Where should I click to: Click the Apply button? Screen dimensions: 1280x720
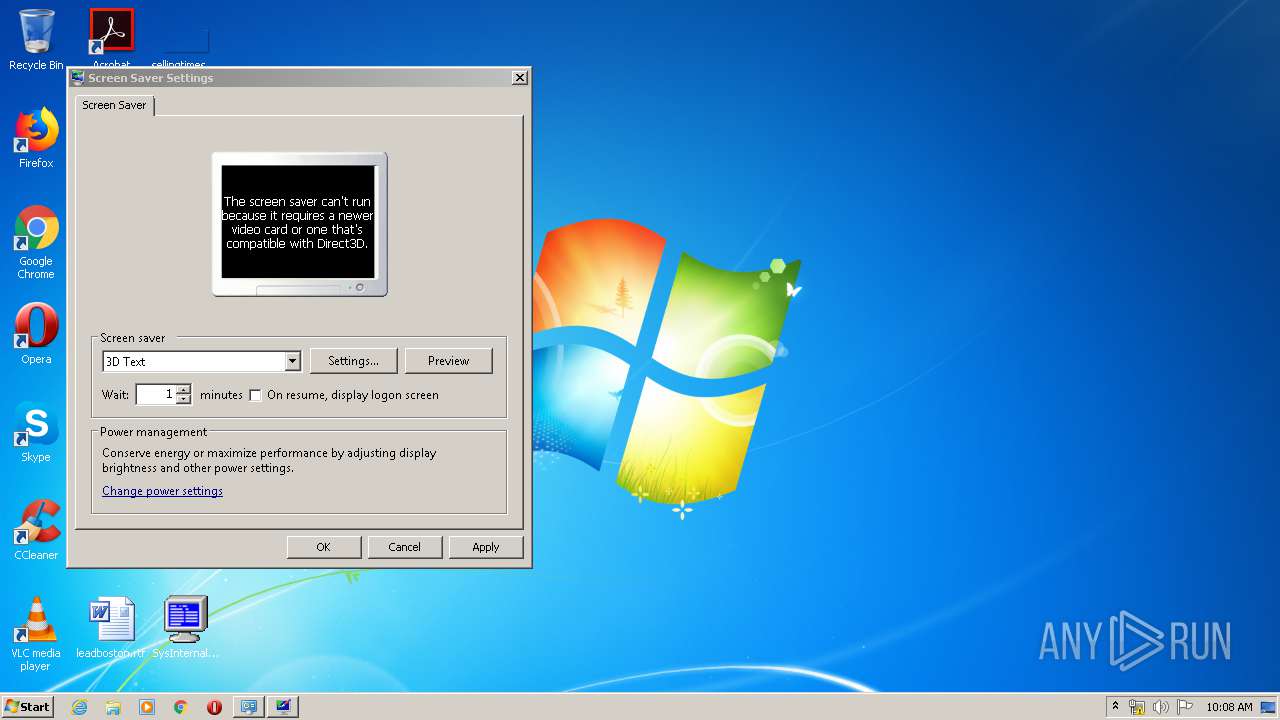coord(486,547)
